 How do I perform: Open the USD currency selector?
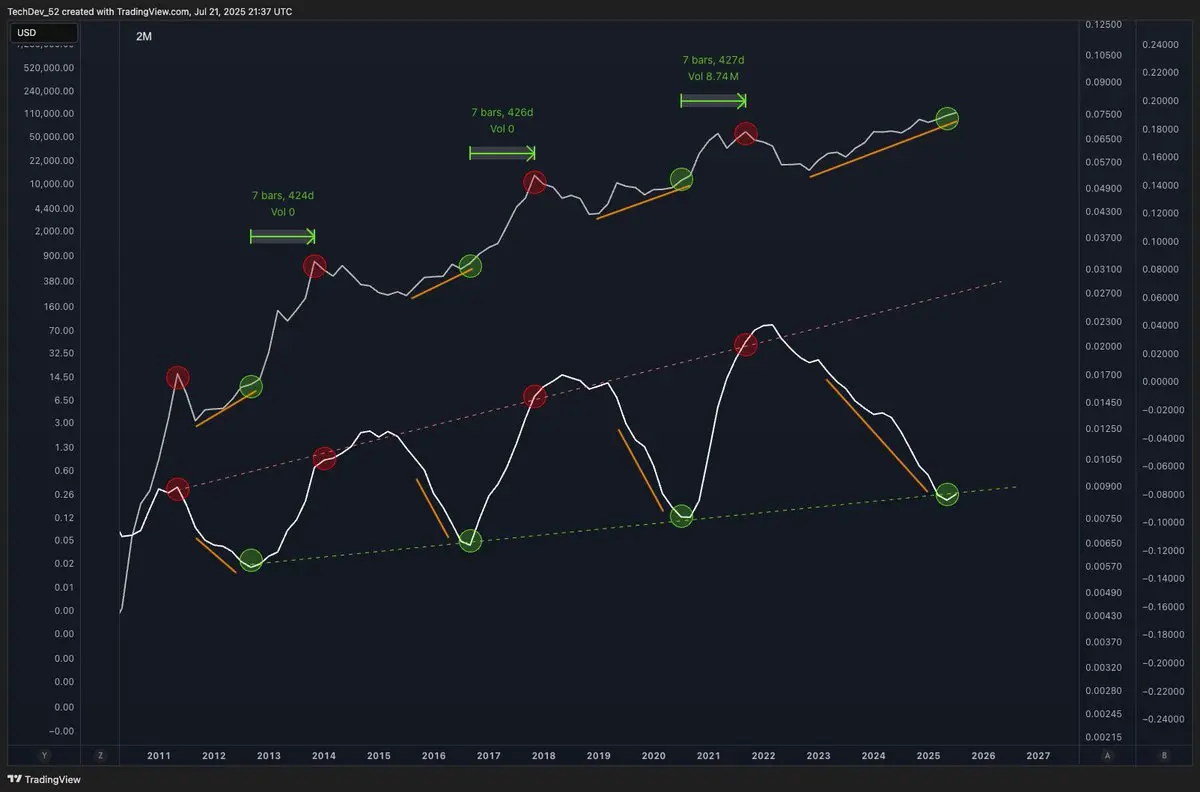coord(42,33)
